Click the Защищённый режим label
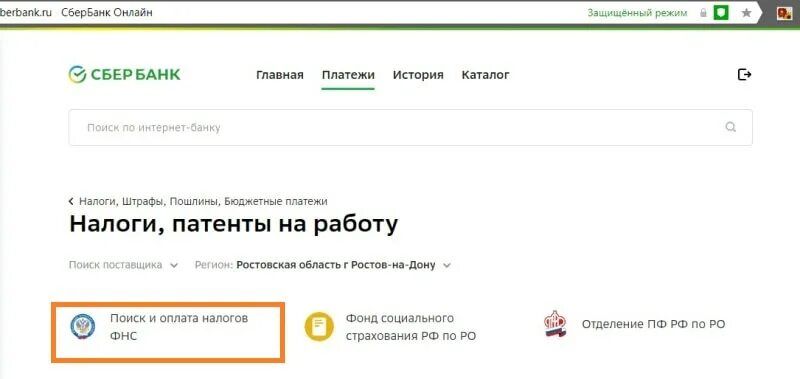 (637, 13)
